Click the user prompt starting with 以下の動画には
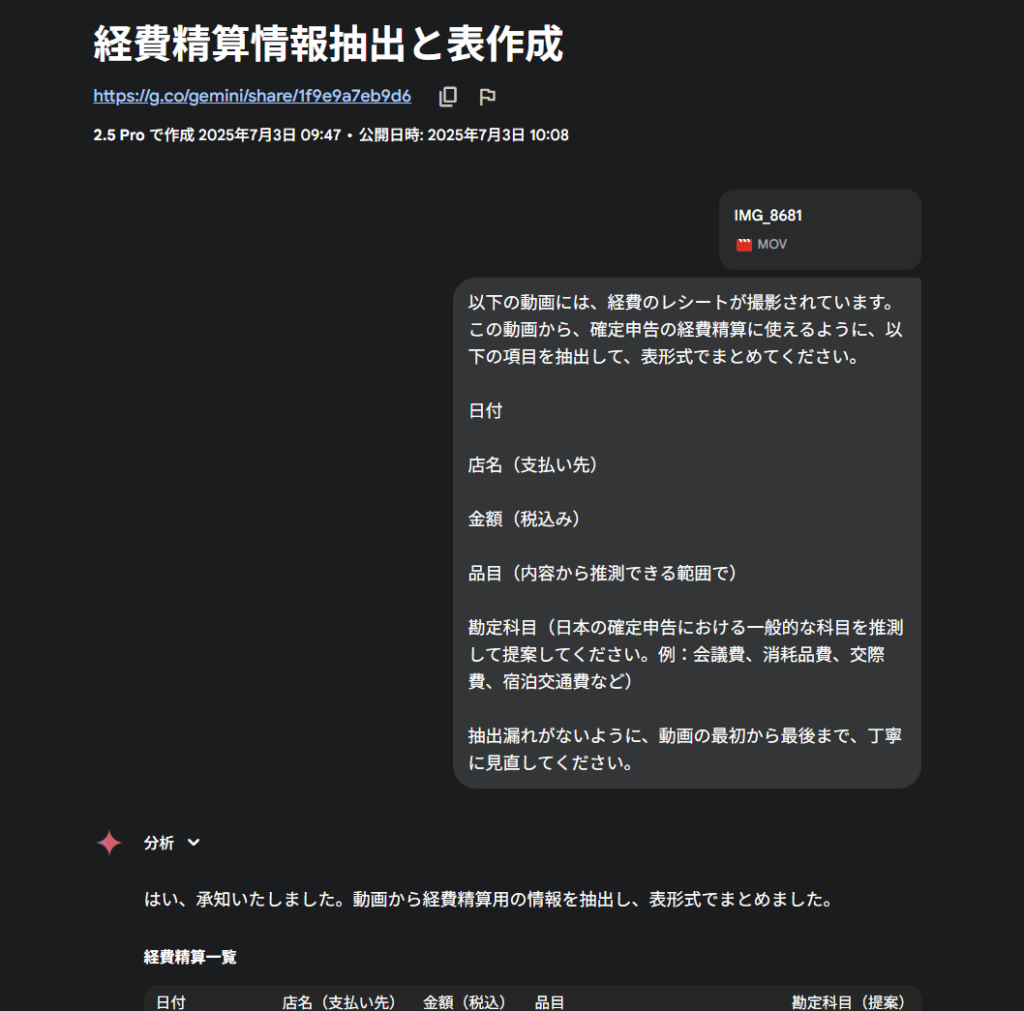 click(687, 532)
